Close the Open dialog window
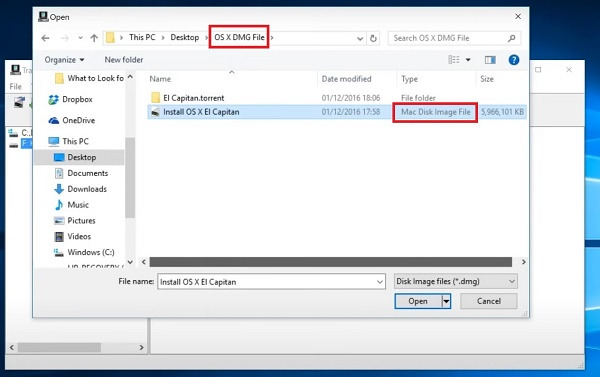The height and width of the screenshot is (377, 600). 518,17
